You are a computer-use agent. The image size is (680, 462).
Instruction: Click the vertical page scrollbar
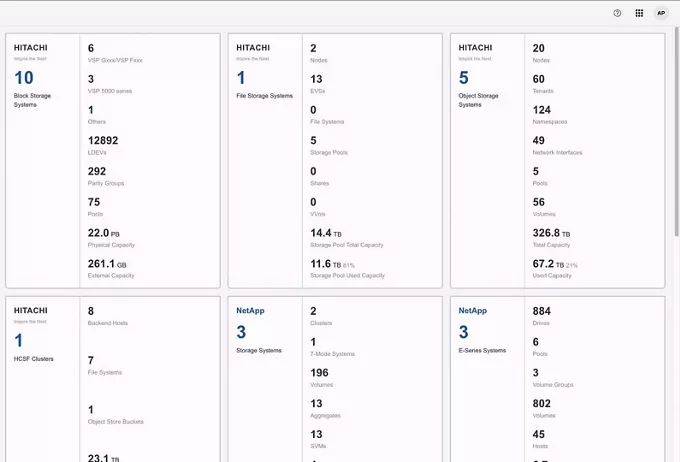pos(677,130)
